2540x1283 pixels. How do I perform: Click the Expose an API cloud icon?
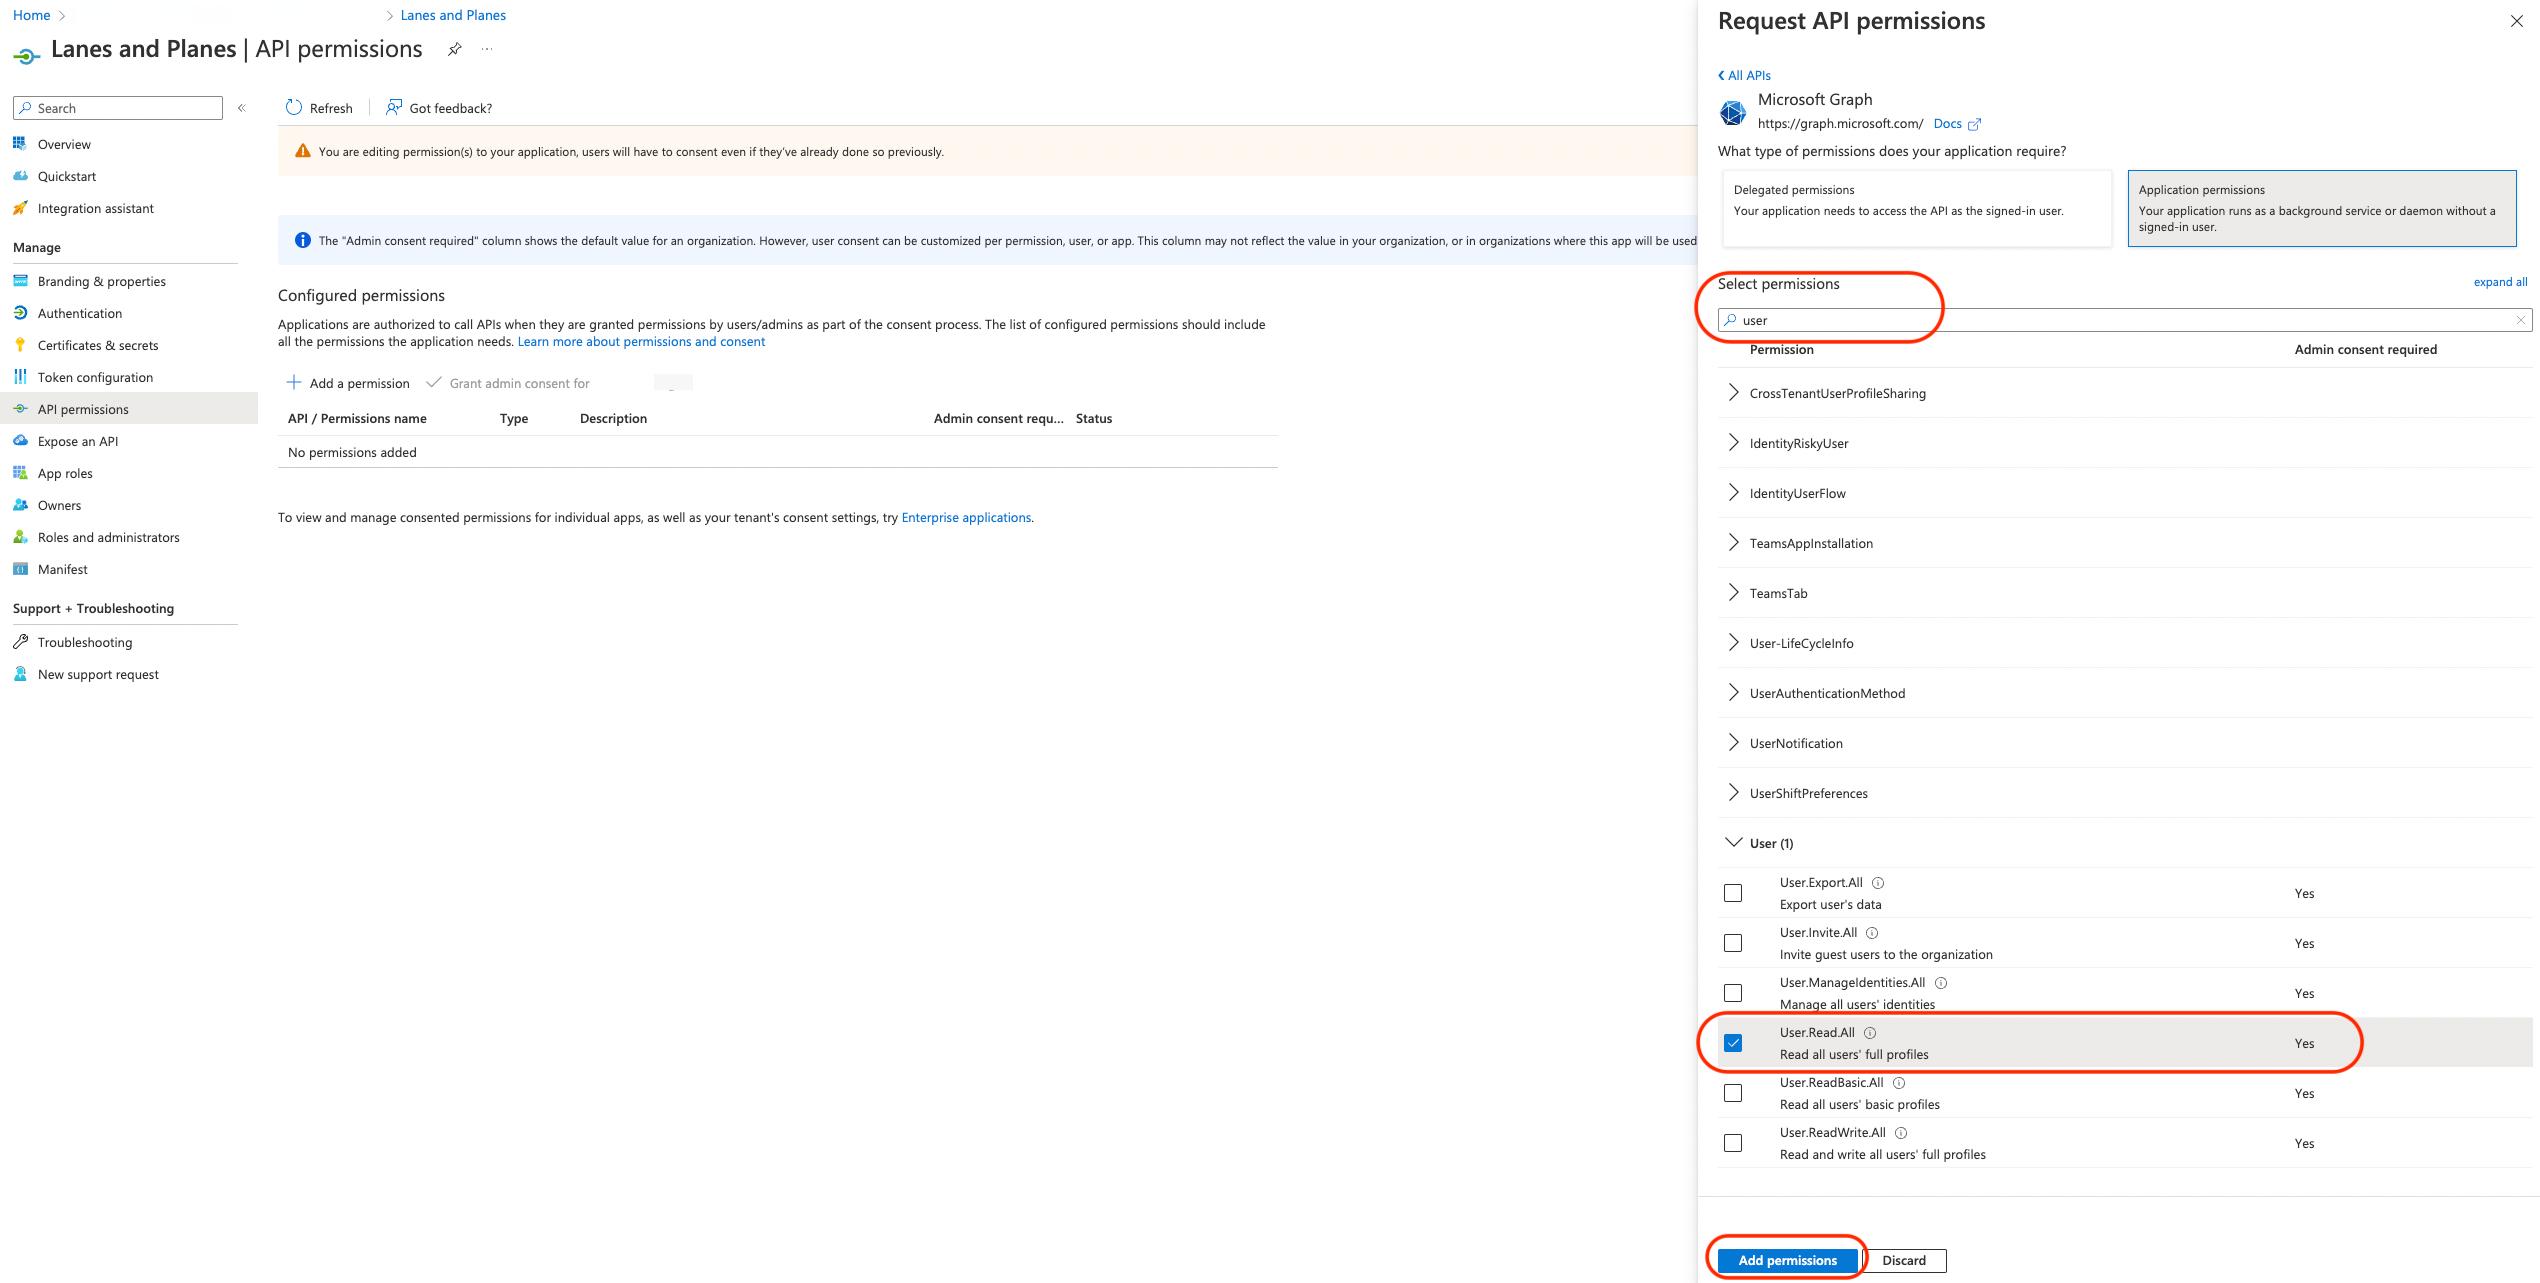(20, 441)
